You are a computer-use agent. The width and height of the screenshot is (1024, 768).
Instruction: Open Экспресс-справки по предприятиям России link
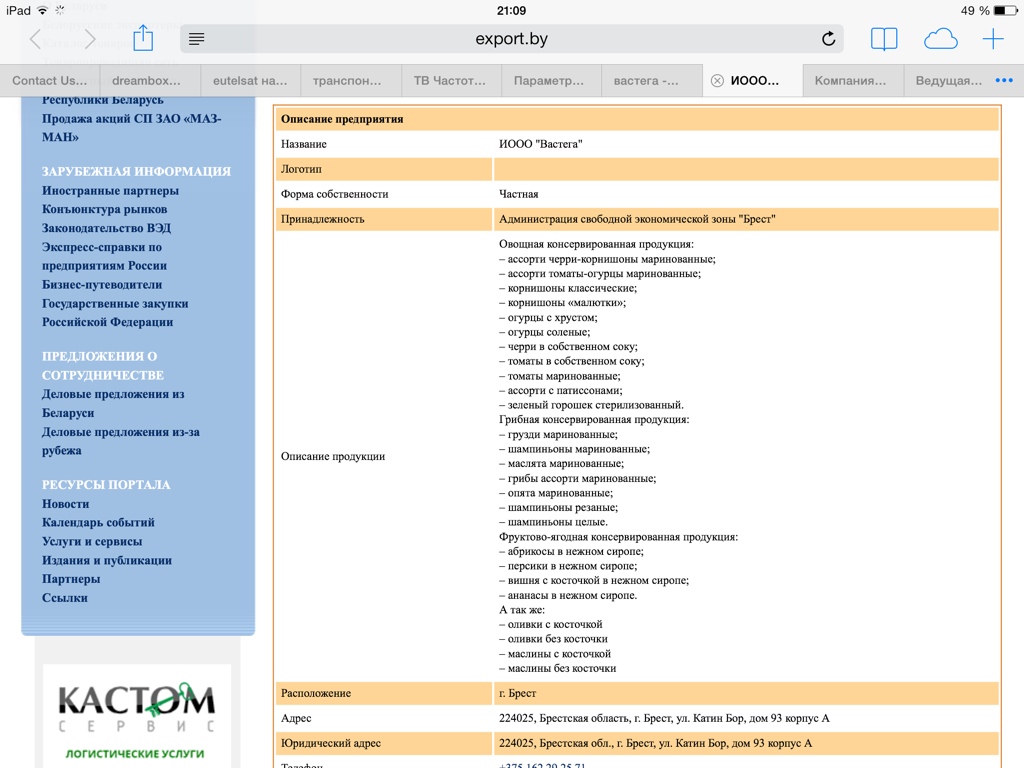coord(104,257)
